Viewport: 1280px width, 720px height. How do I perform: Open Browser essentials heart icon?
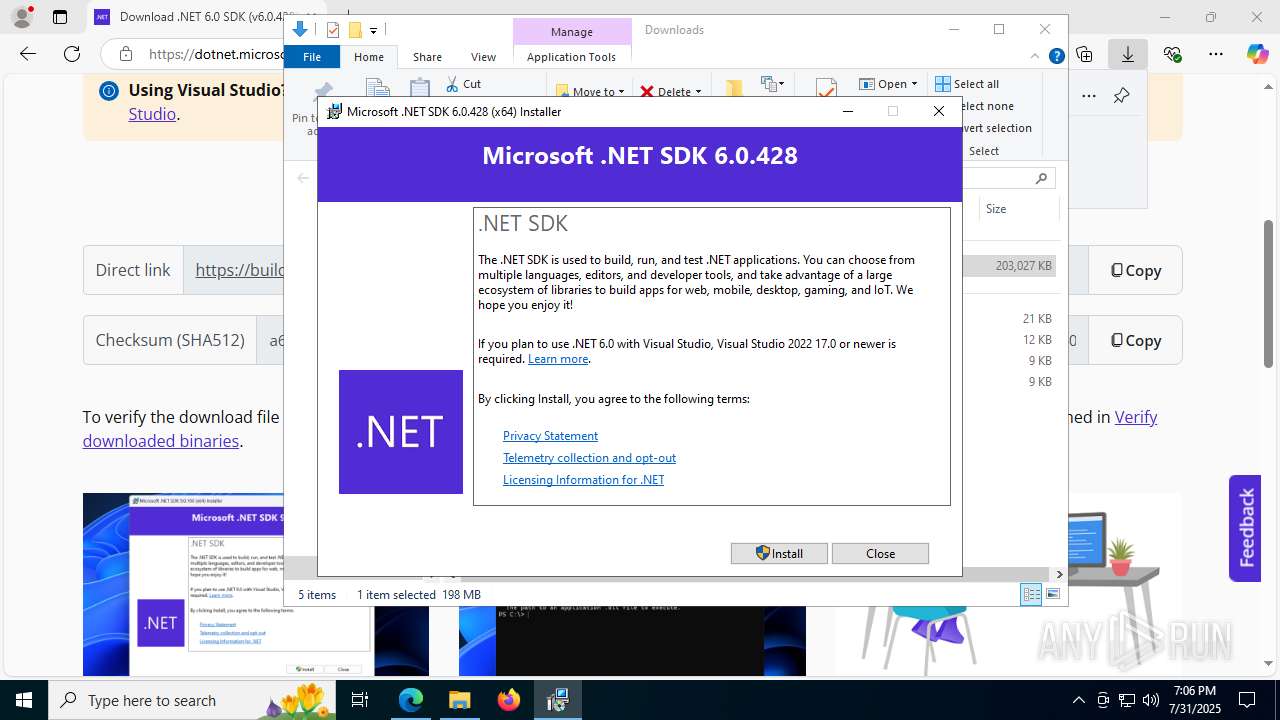1172,54
